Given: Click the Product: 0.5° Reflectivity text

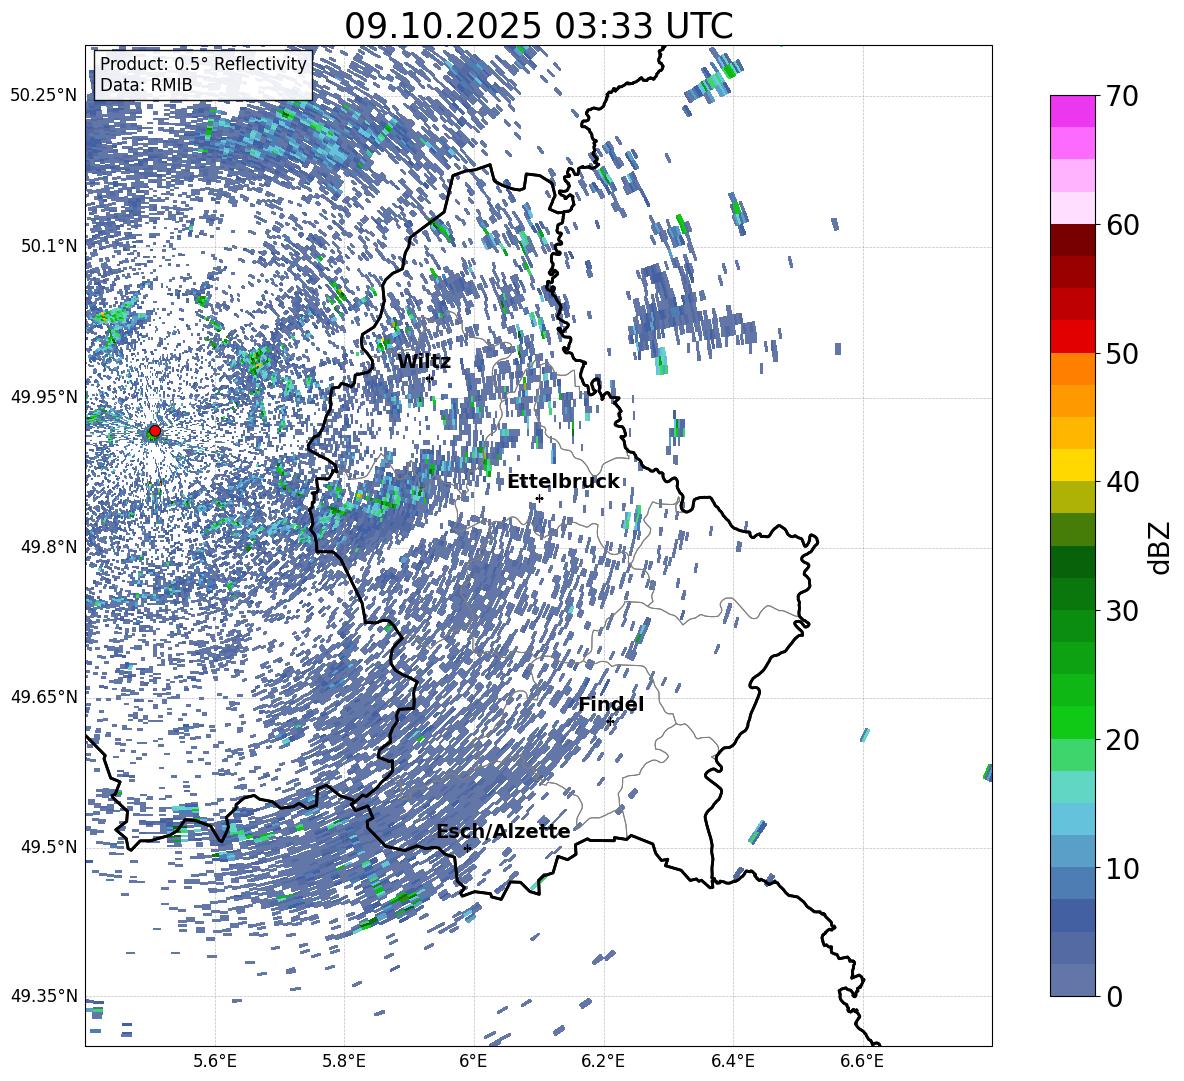Looking at the screenshot, I should pyautogui.click(x=203, y=63).
